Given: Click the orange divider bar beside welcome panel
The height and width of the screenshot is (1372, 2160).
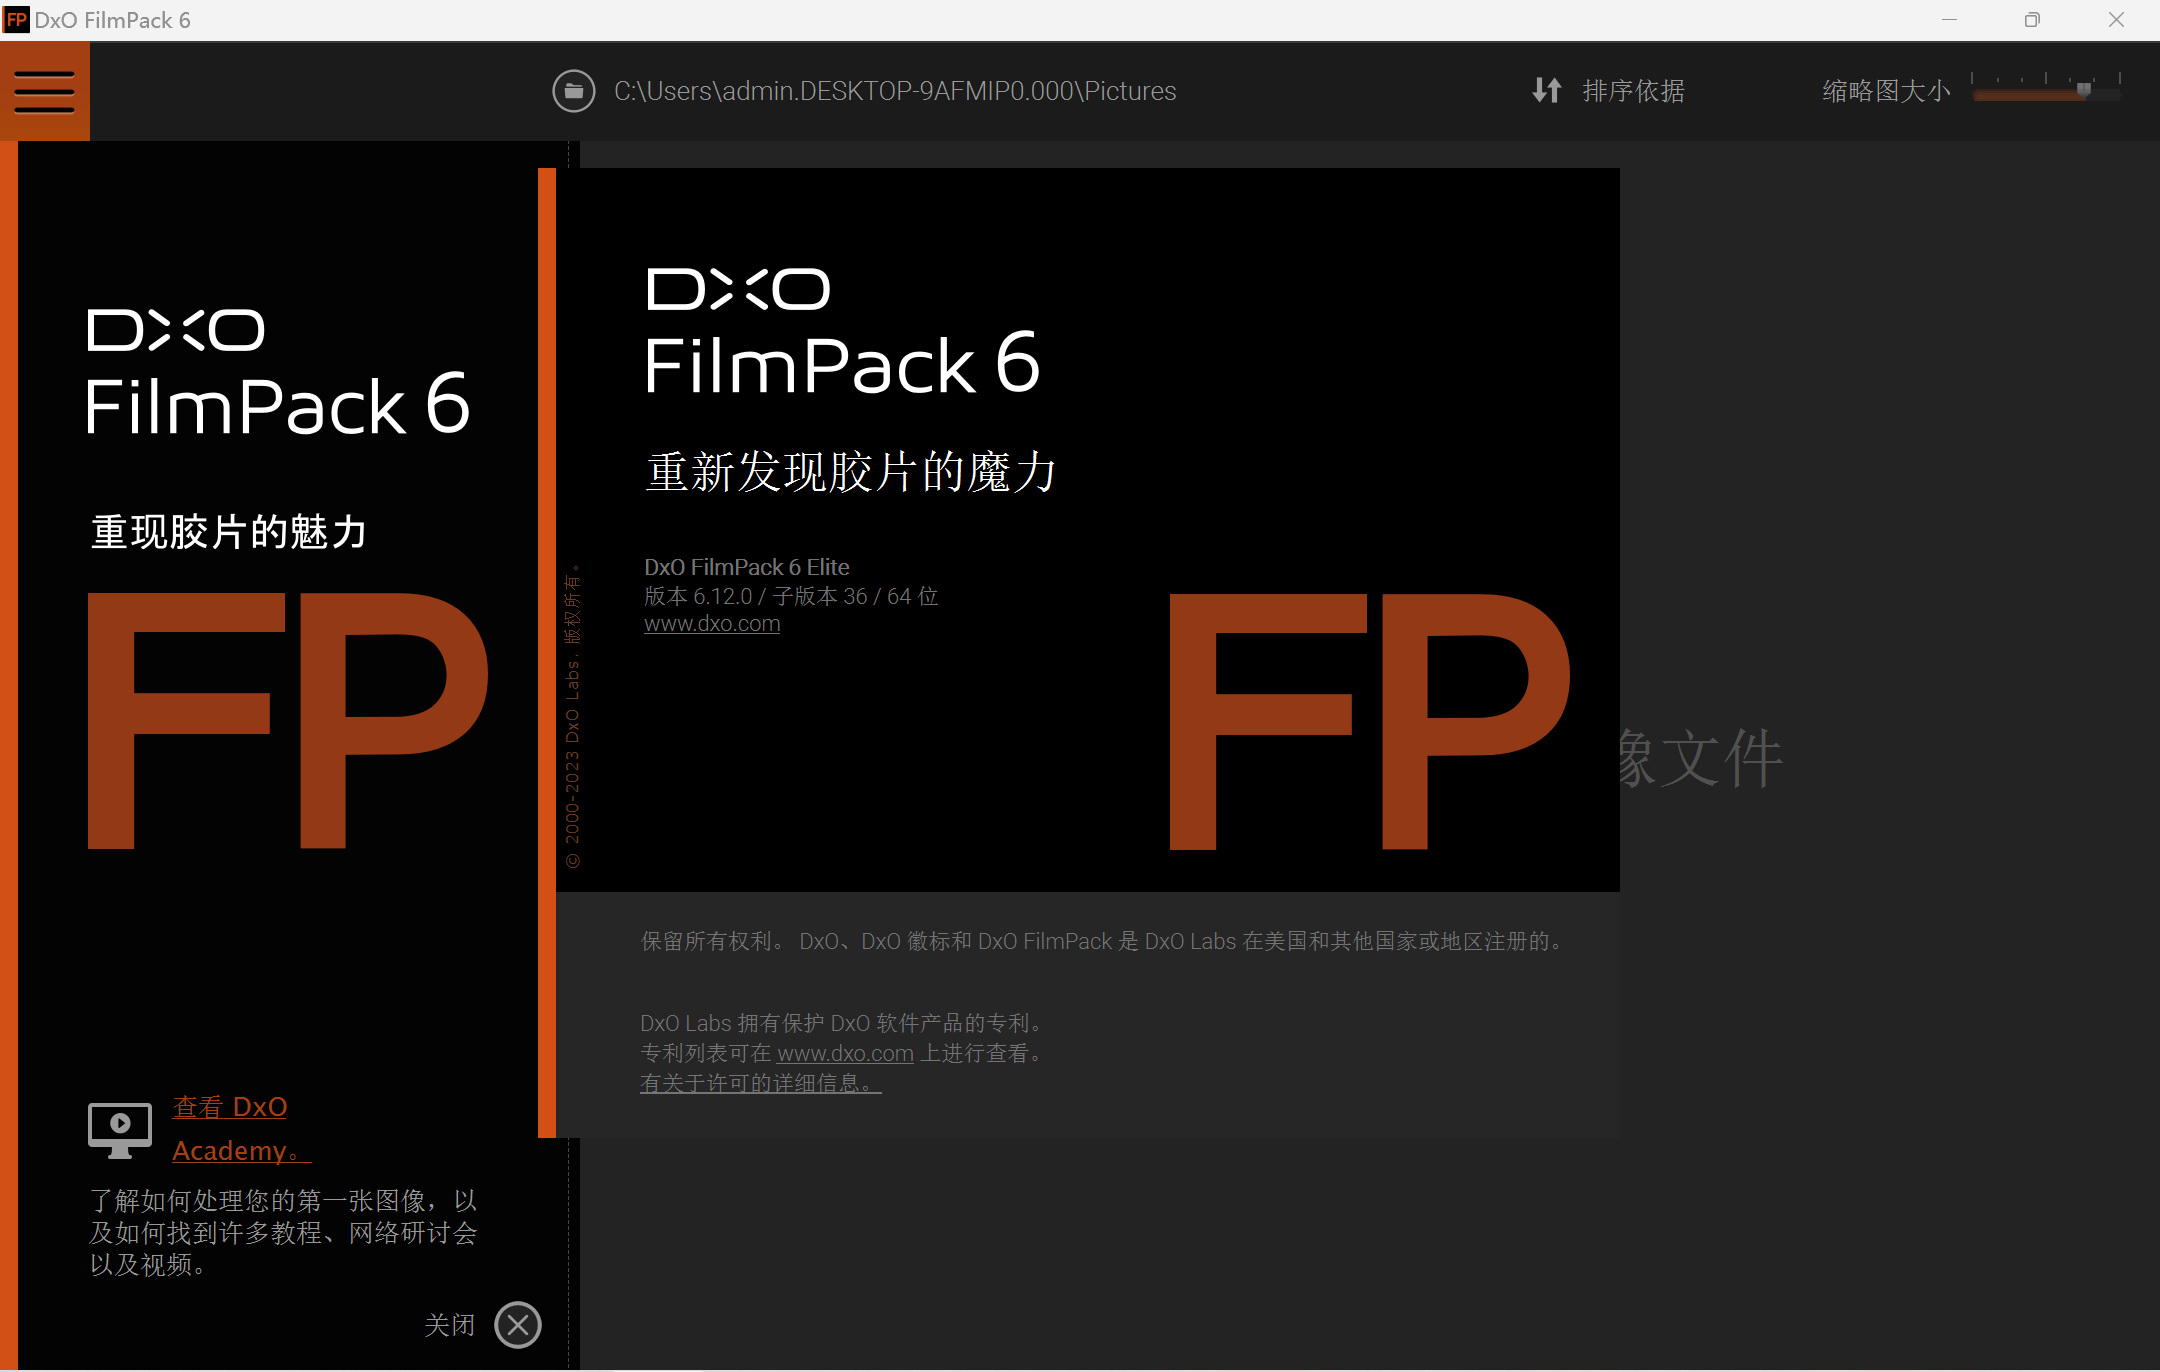Looking at the screenshot, I should pos(547,653).
